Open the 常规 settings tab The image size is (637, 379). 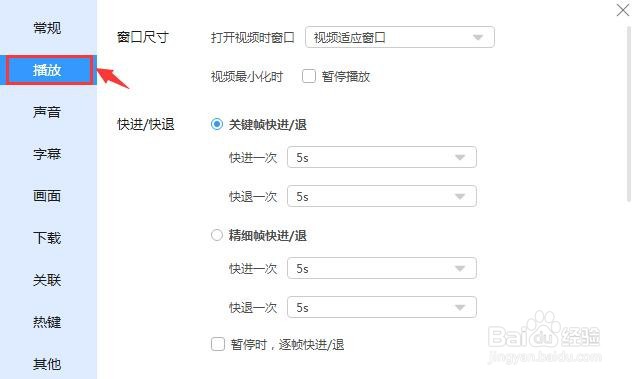[47, 28]
